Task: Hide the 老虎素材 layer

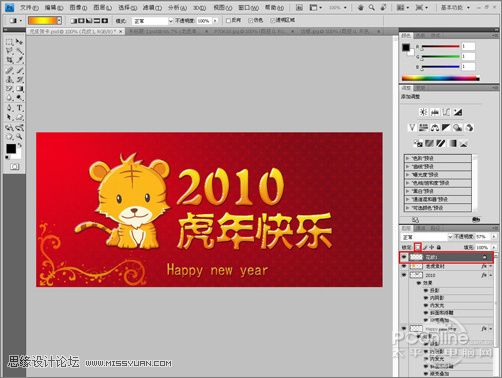Action: pos(404,266)
